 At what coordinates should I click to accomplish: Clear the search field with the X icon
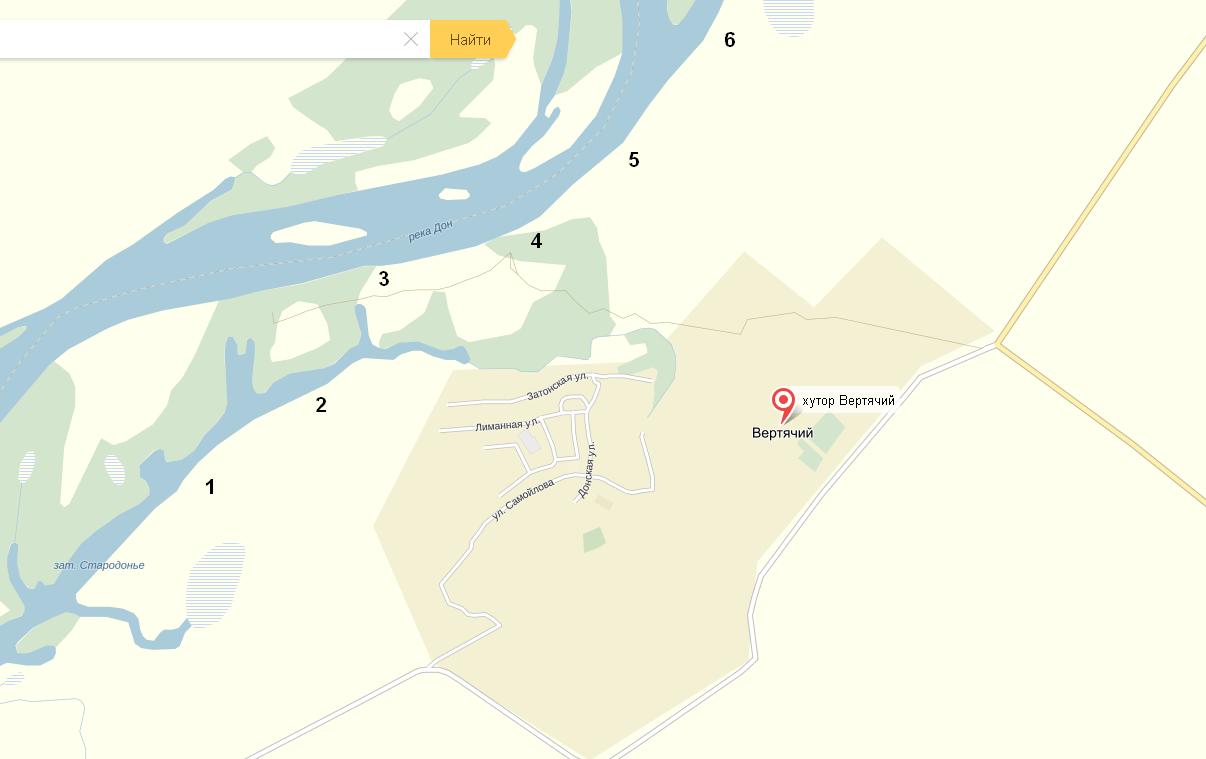pyautogui.click(x=411, y=39)
